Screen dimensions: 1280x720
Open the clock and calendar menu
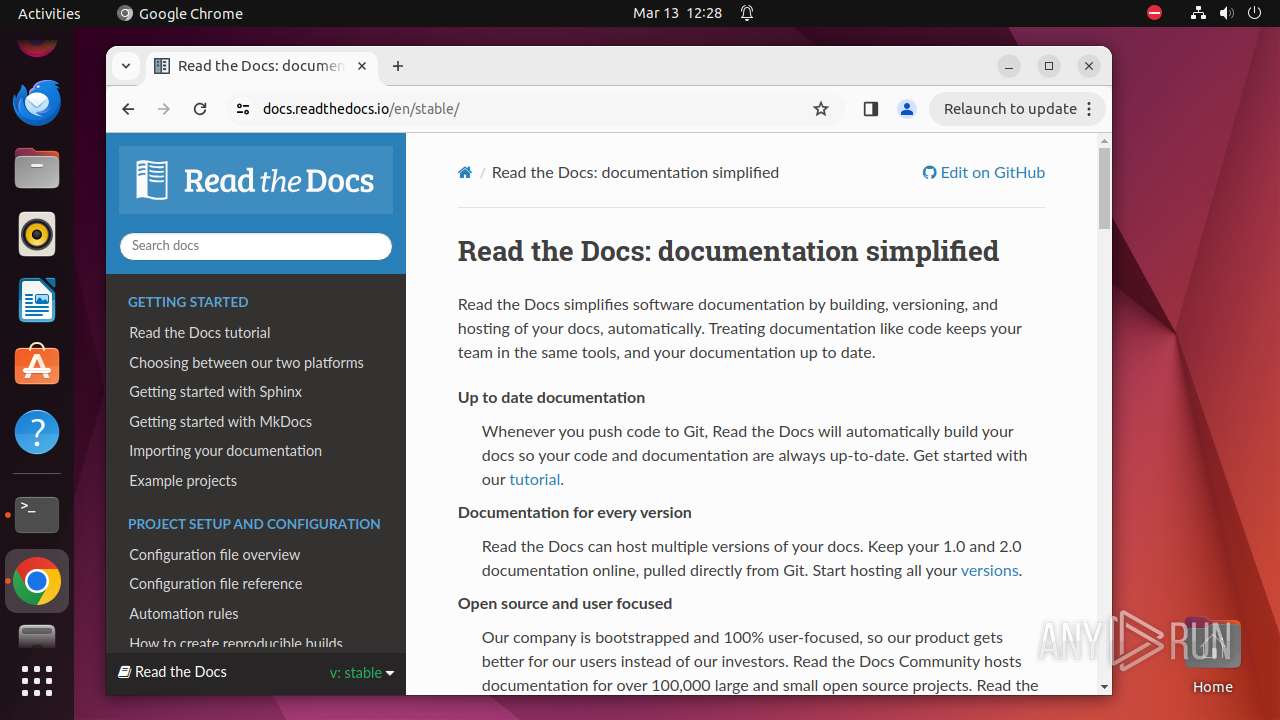pyautogui.click(x=677, y=13)
